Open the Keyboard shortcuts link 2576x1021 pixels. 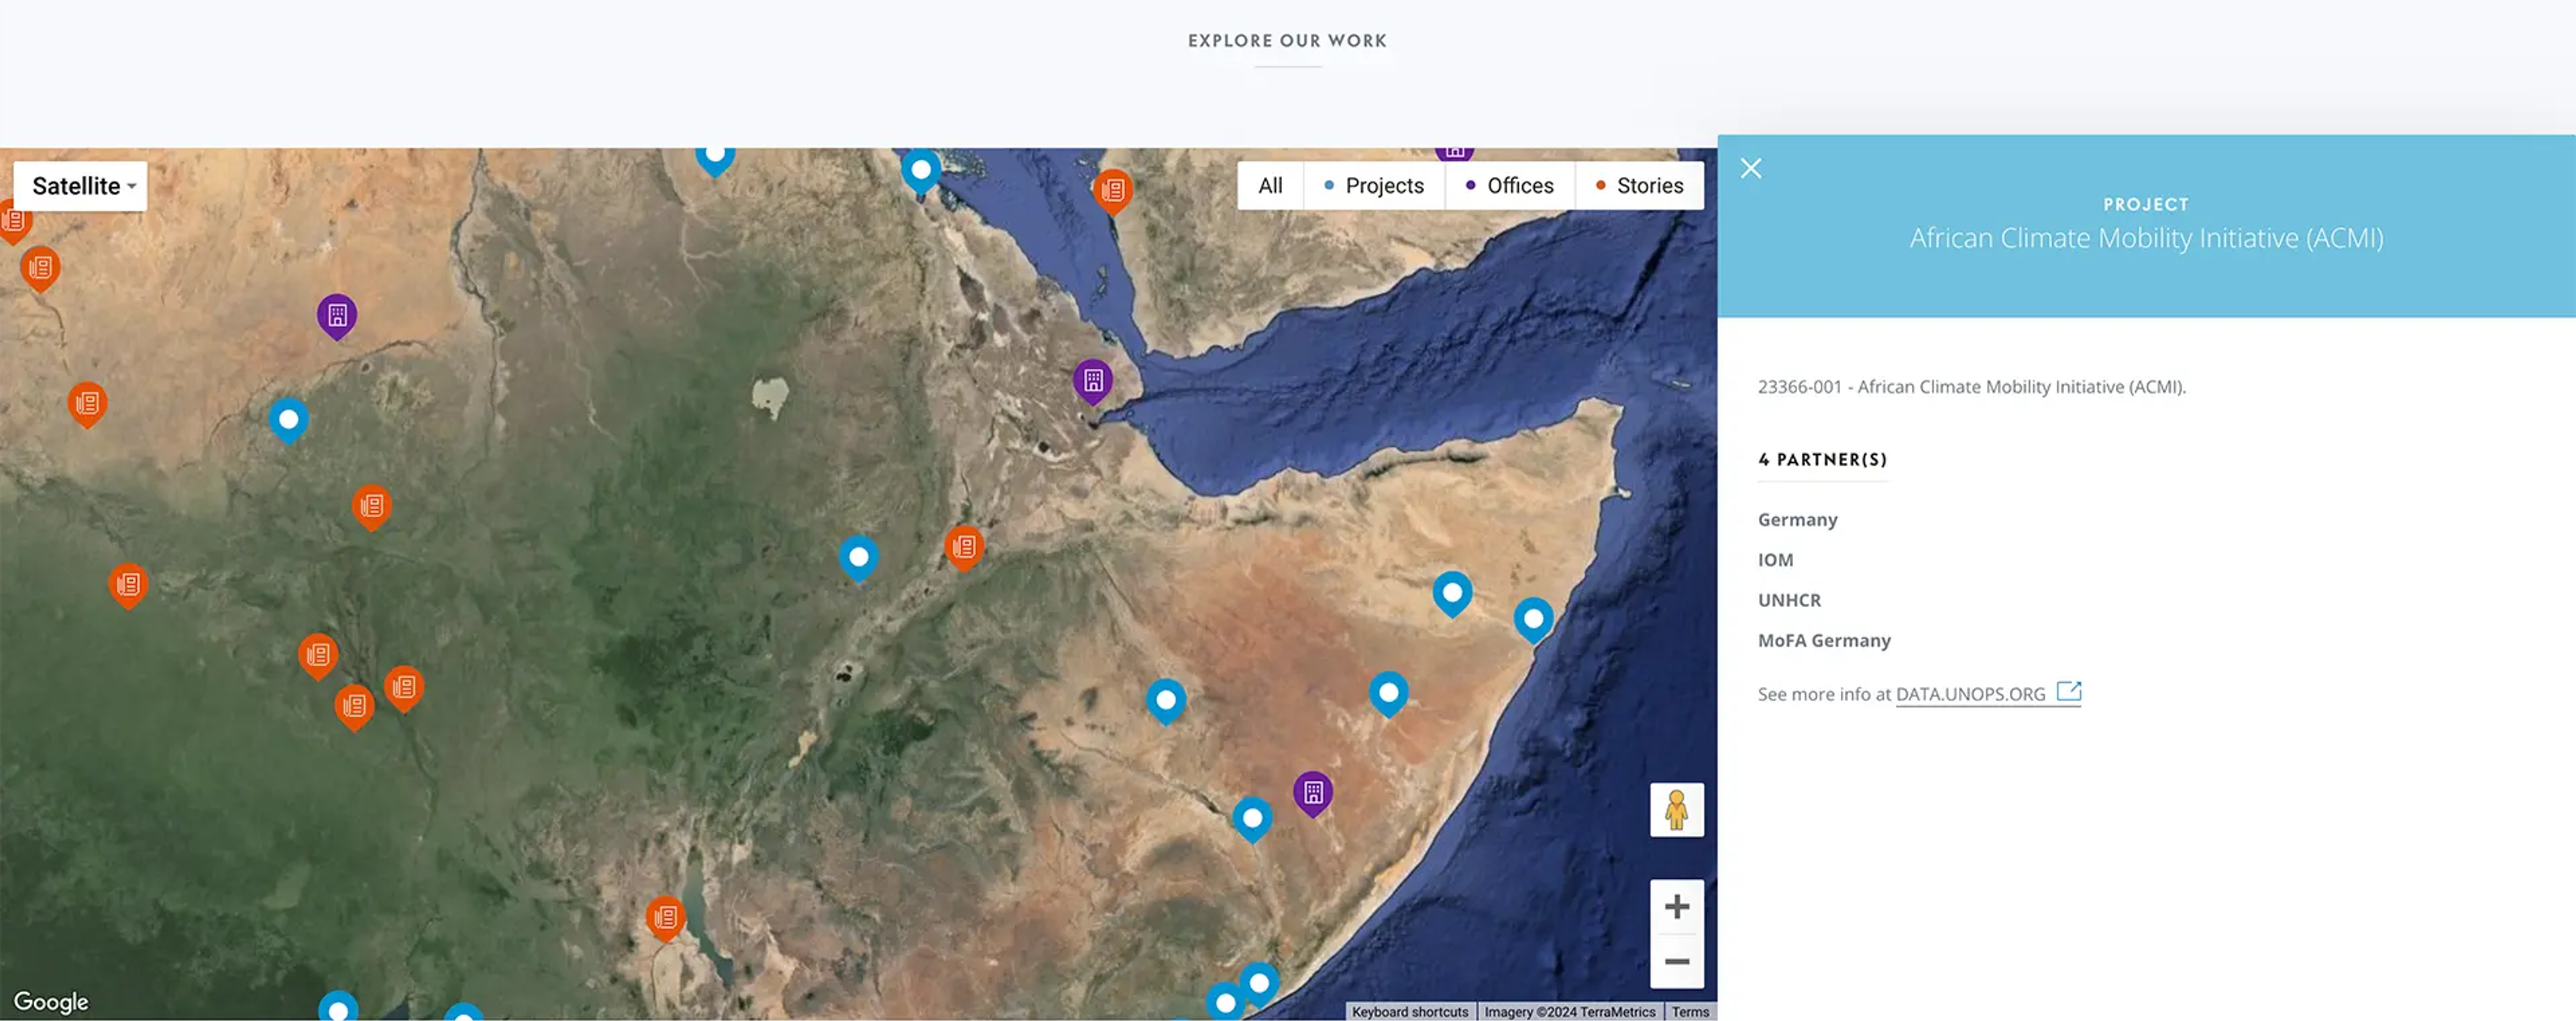pyautogui.click(x=1409, y=1012)
